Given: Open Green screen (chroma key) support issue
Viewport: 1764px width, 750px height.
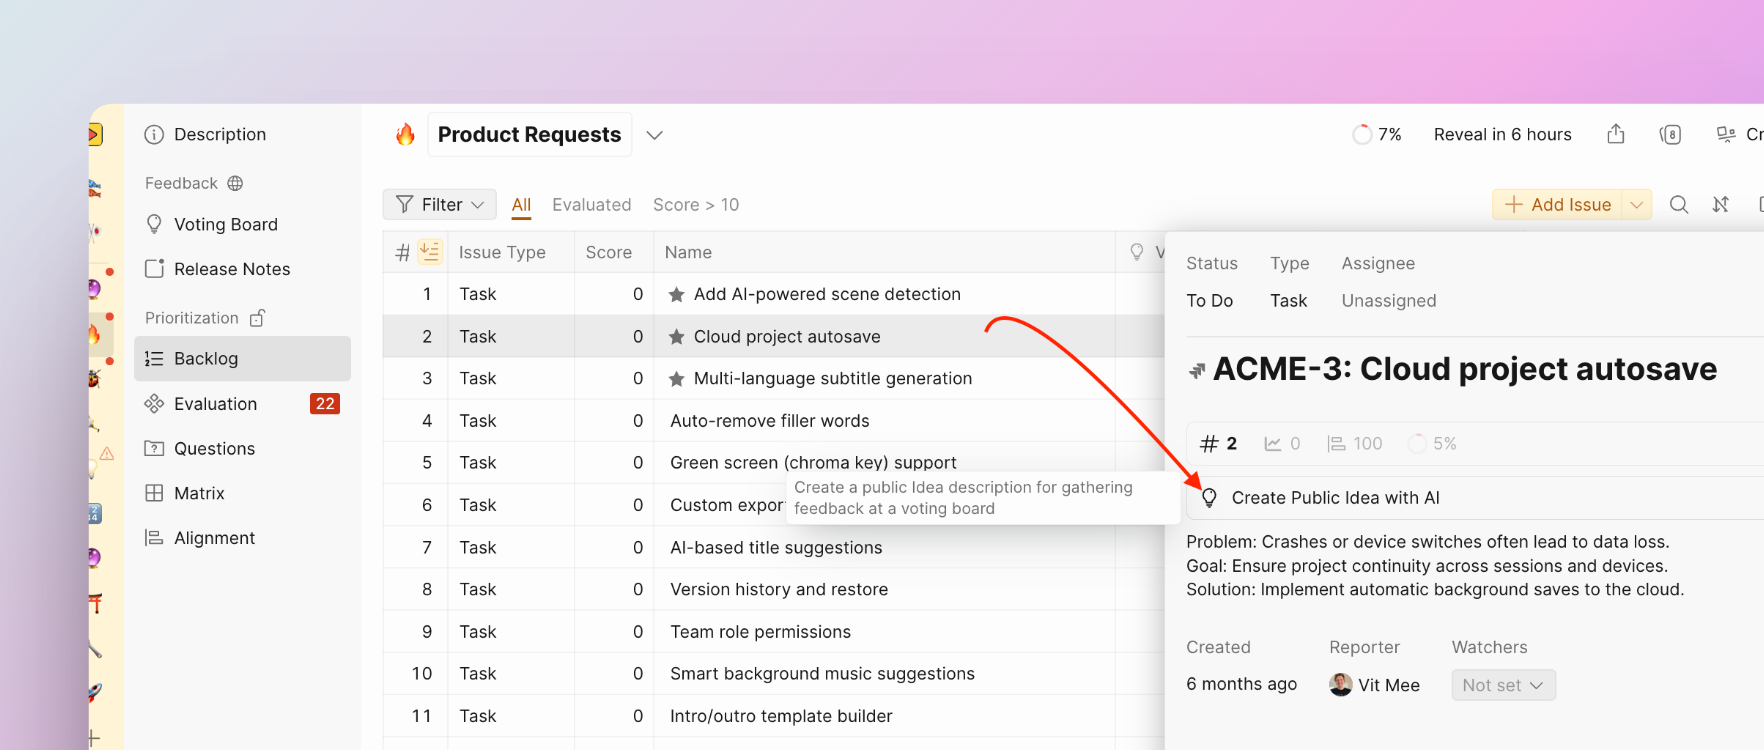Looking at the screenshot, I should tap(813, 463).
